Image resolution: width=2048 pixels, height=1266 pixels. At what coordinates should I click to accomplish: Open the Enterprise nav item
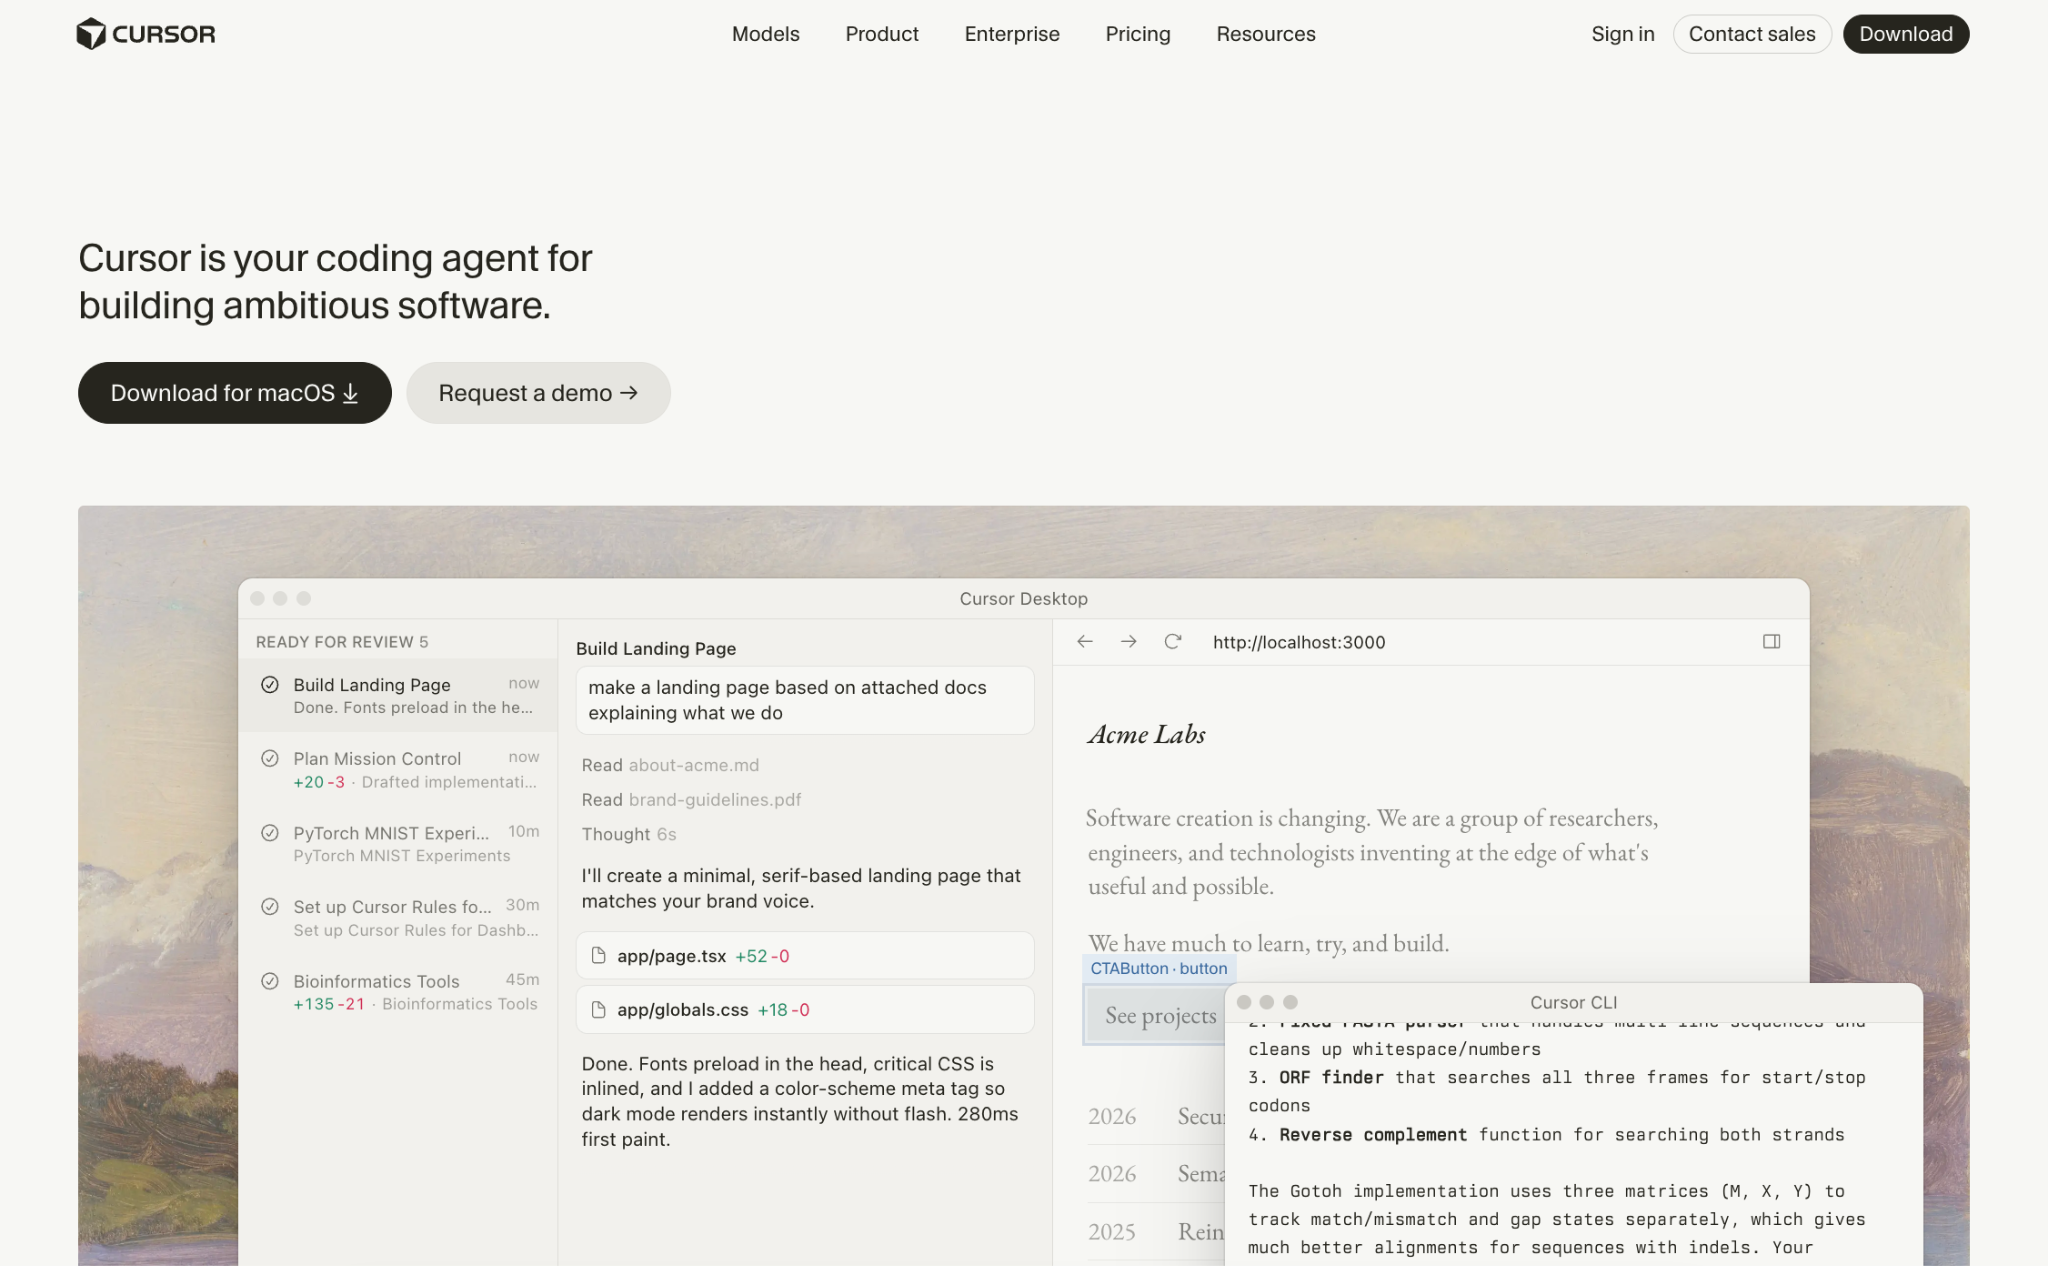tap(1012, 34)
